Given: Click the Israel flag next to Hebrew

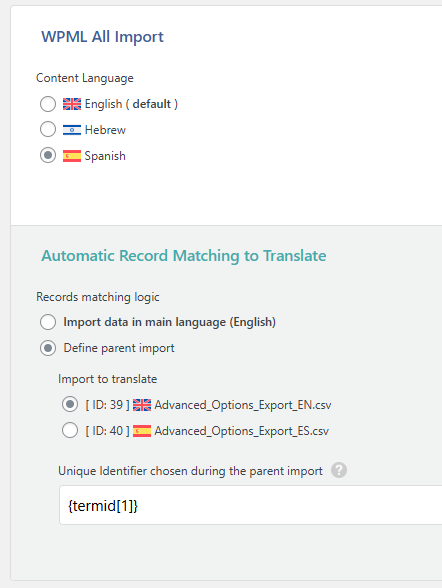Looking at the screenshot, I should point(72,130).
